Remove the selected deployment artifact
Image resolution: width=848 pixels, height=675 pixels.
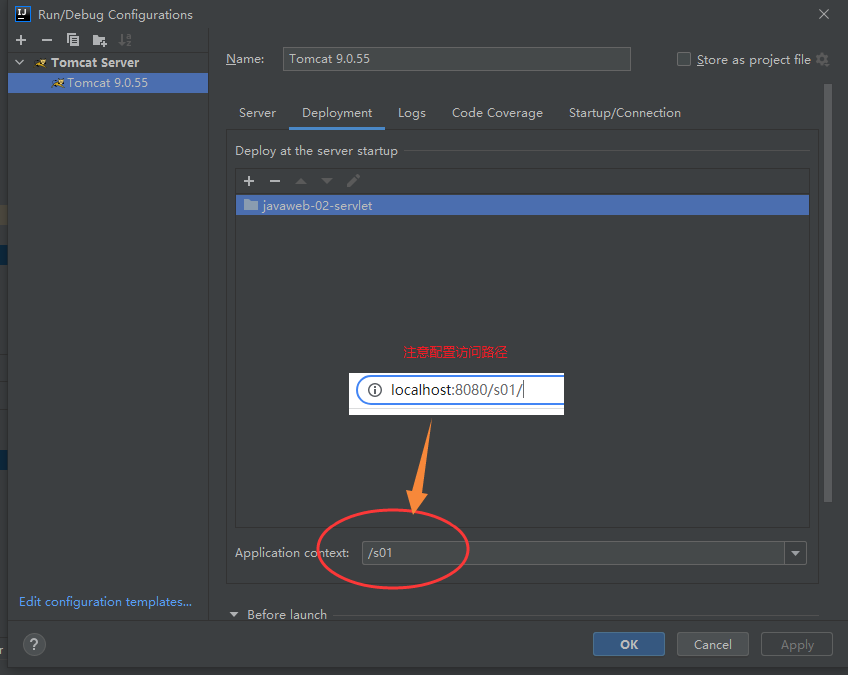point(275,181)
